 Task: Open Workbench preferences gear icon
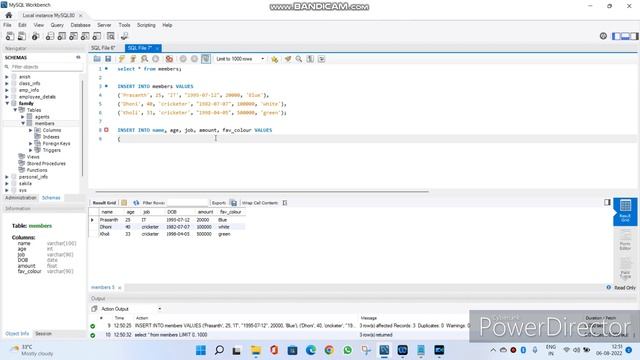point(603,36)
